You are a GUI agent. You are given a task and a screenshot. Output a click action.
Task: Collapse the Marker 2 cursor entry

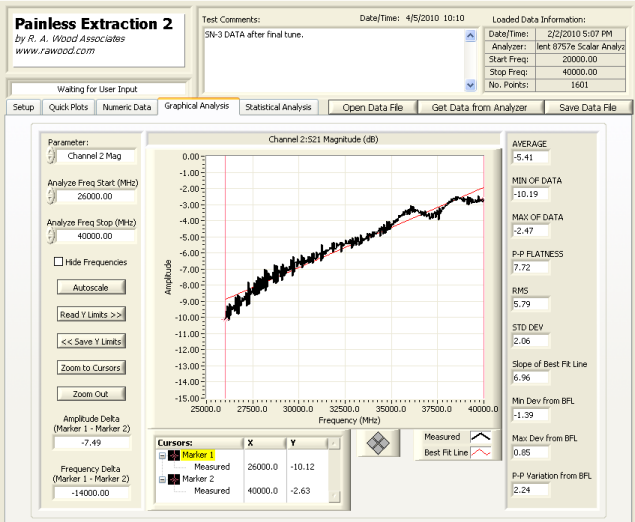162,479
